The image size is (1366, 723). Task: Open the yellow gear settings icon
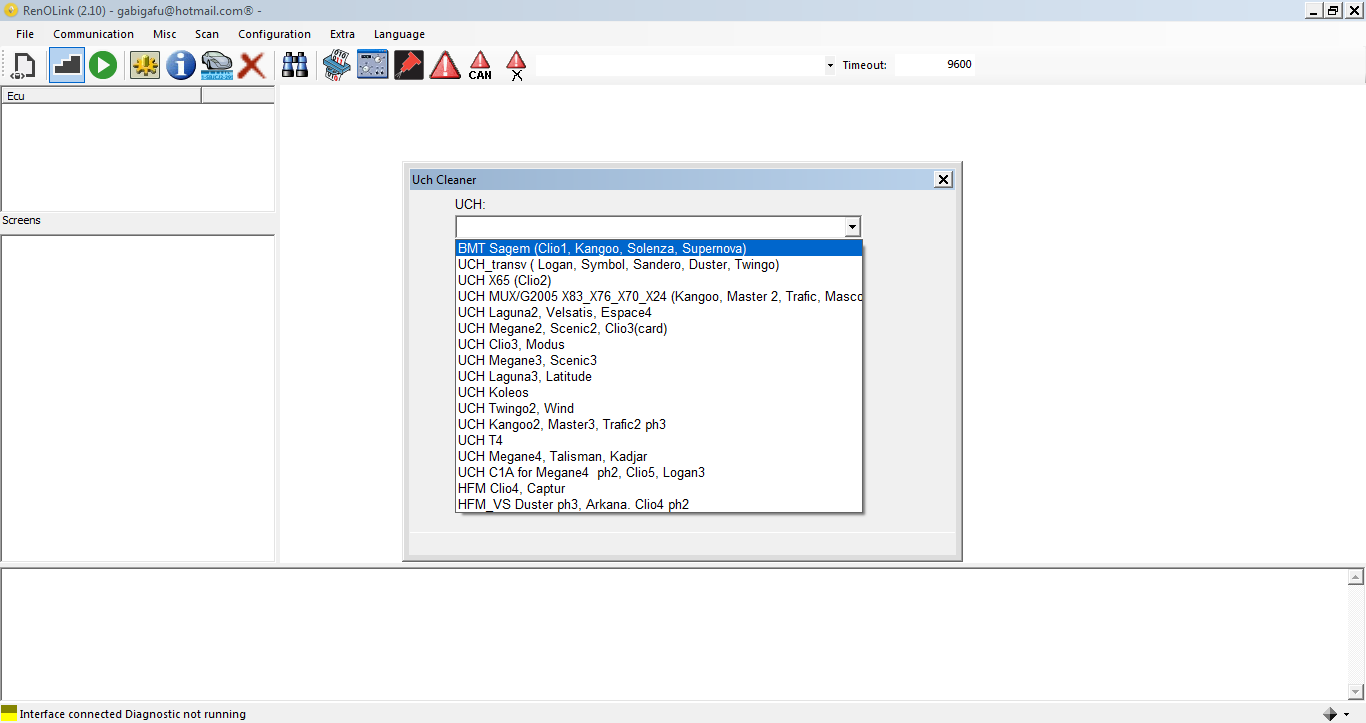click(145, 66)
